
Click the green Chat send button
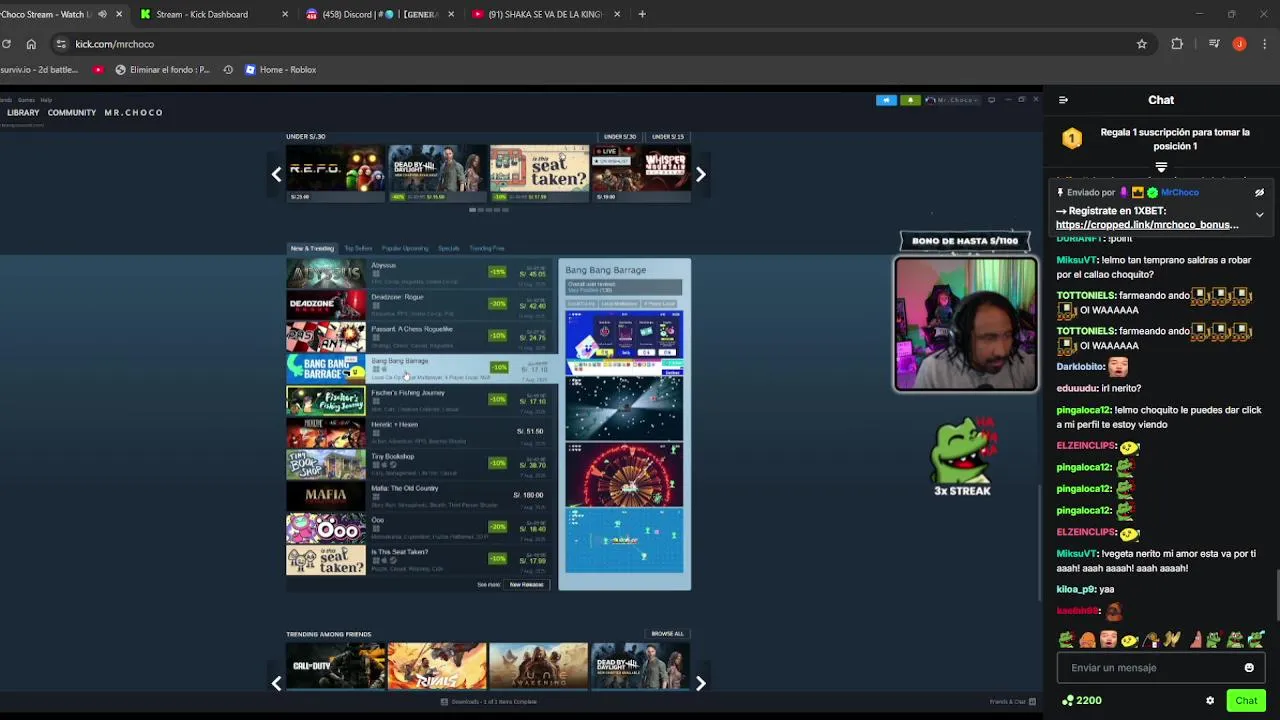(x=1246, y=701)
